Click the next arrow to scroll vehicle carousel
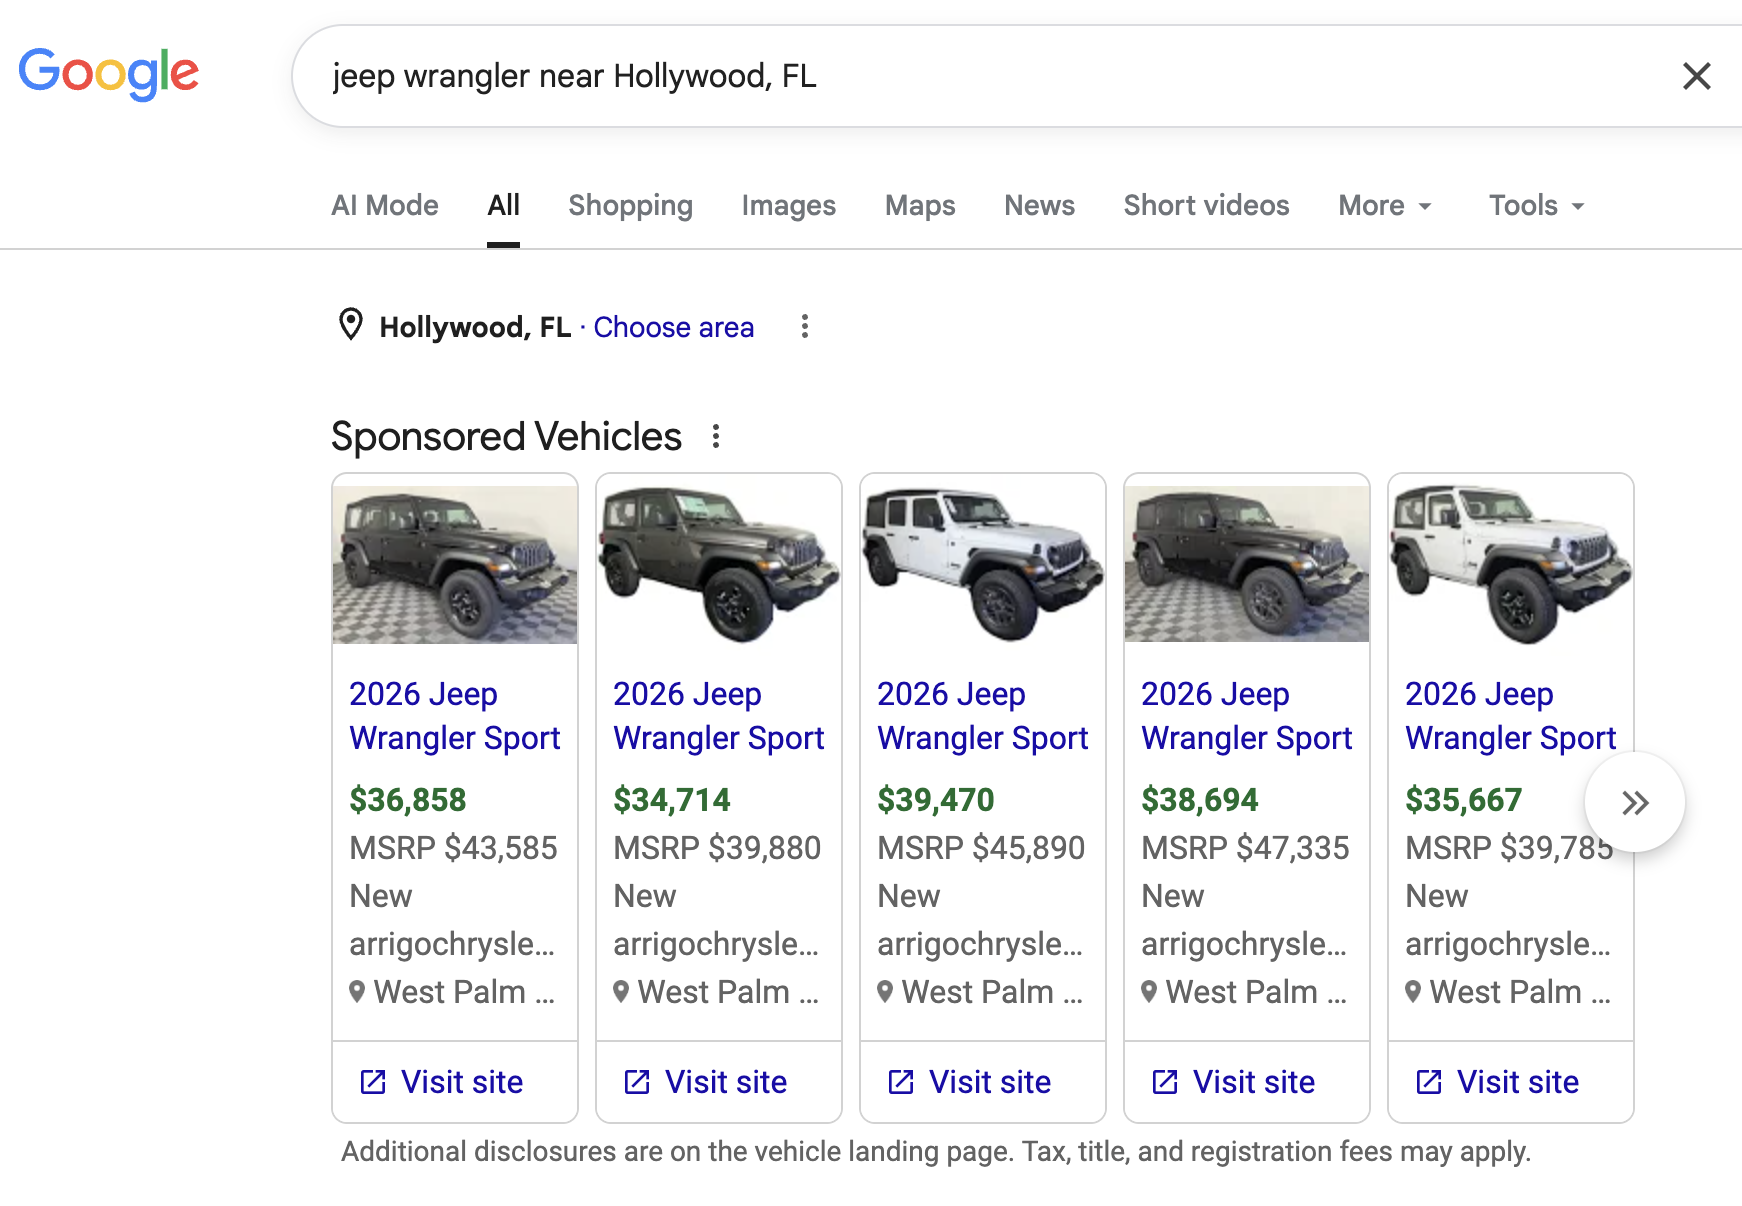1742x1206 pixels. tap(1635, 802)
